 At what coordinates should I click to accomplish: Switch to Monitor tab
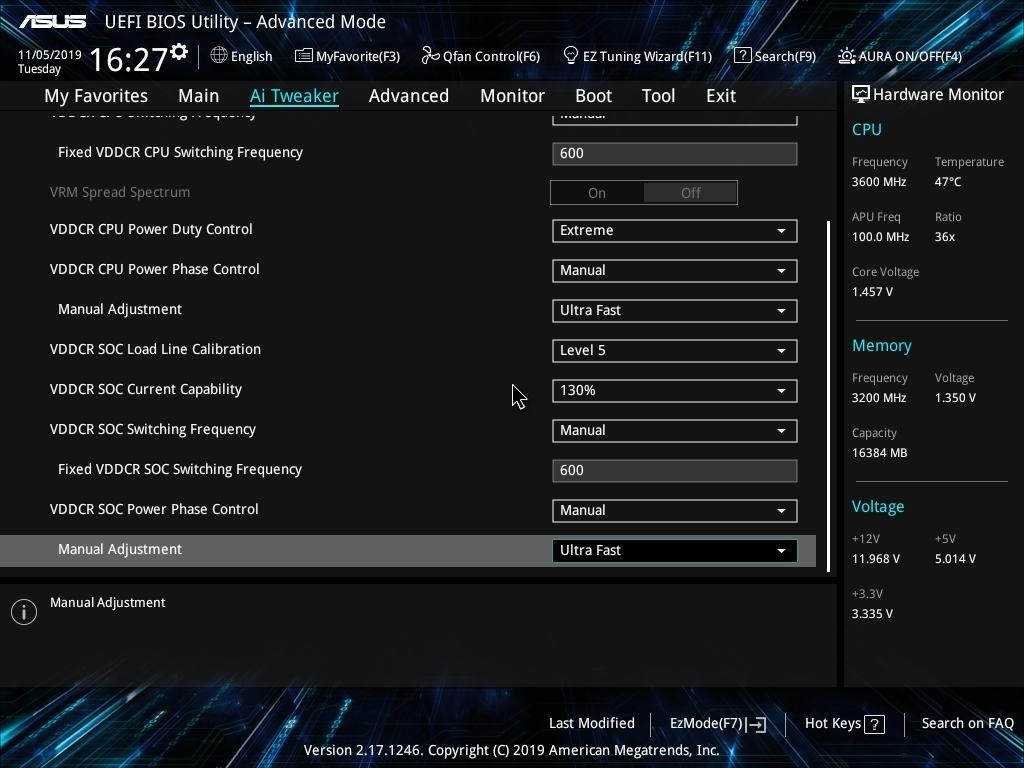pos(513,96)
